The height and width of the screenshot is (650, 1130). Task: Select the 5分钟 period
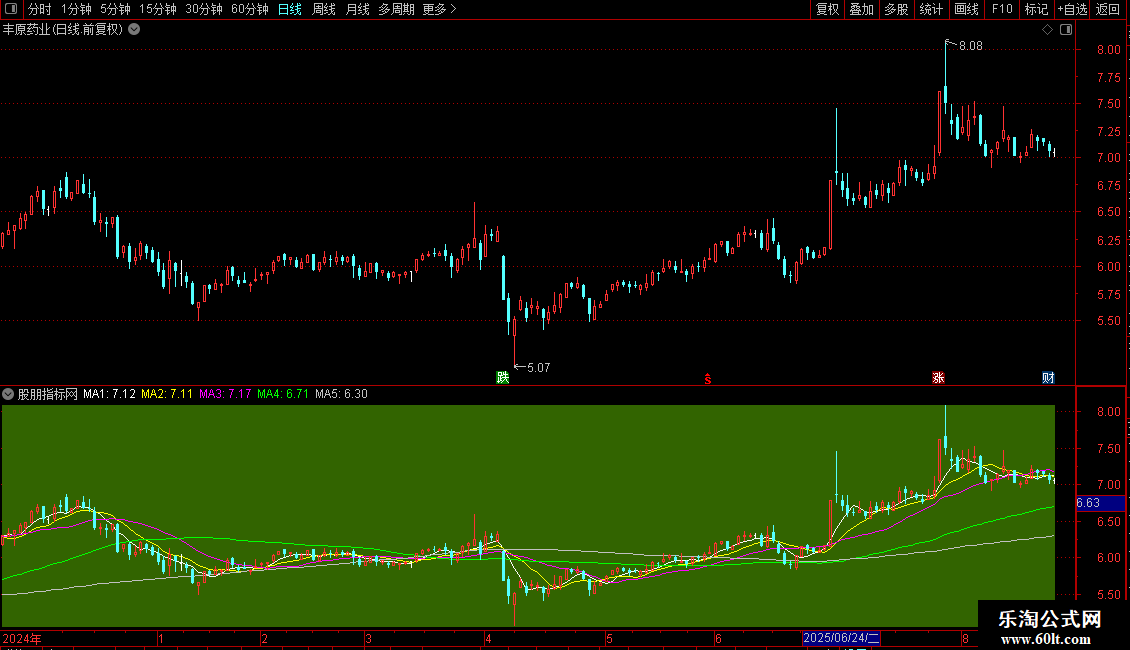(x=115, y=9)
